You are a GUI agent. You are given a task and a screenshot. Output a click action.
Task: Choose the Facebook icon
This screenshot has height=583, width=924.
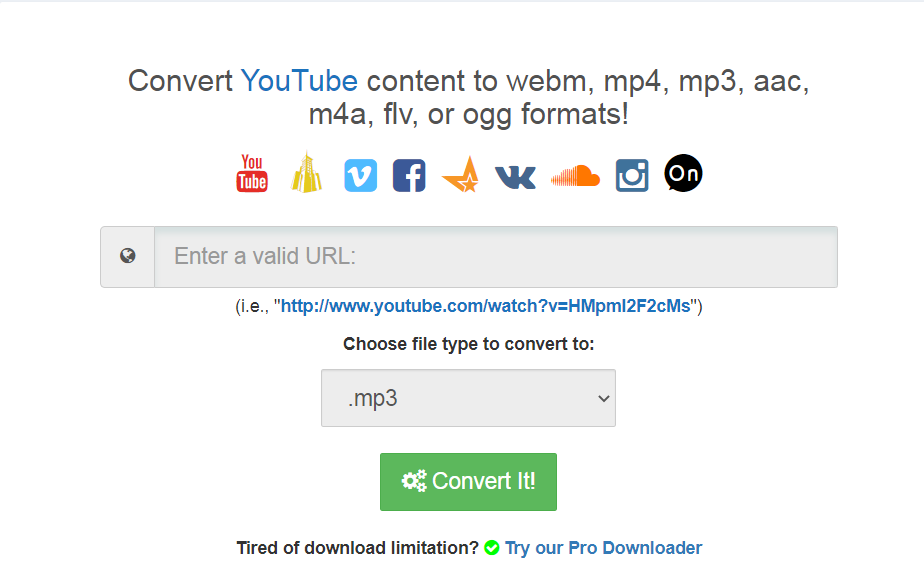pos(409,175)
